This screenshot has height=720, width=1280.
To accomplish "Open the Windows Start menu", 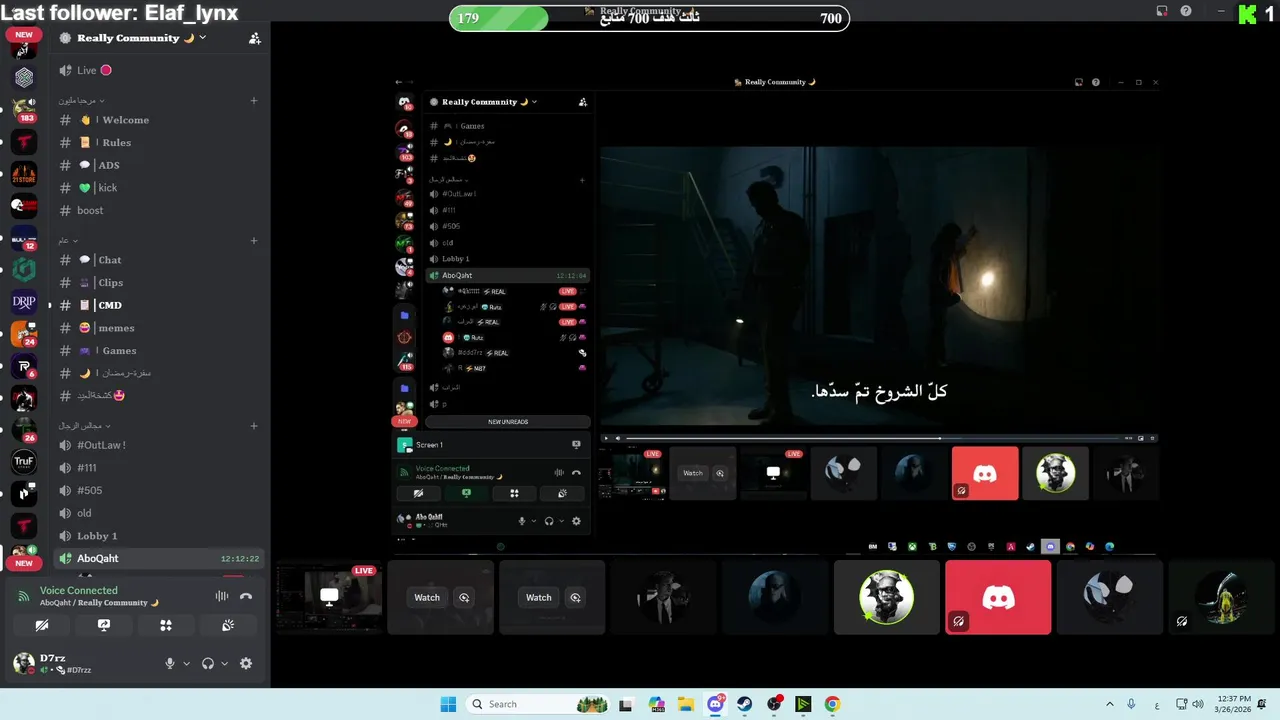I will tap(448, 704).
